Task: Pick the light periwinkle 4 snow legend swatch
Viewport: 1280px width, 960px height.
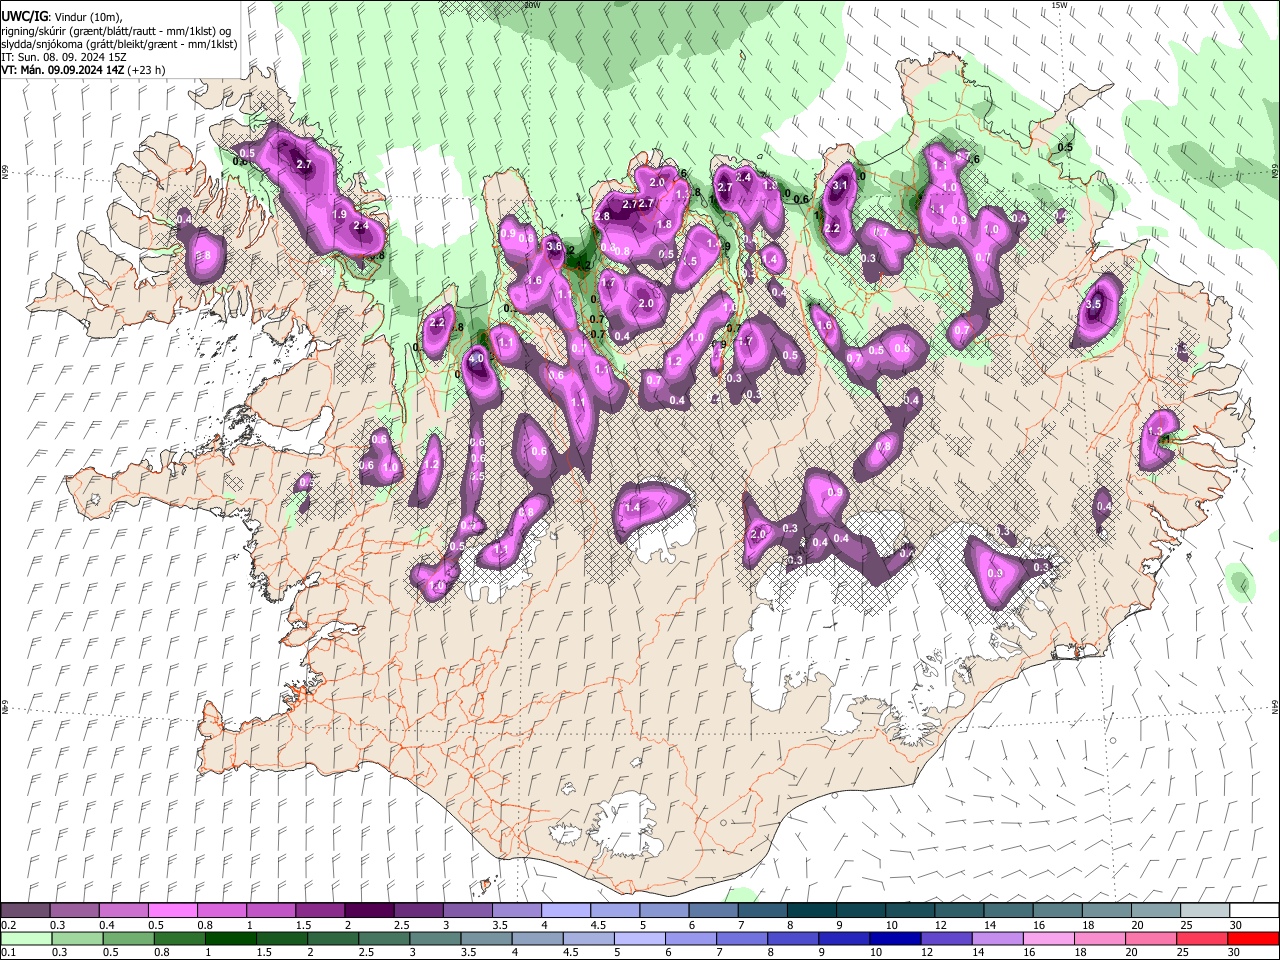Action: (x=565, y=910)
